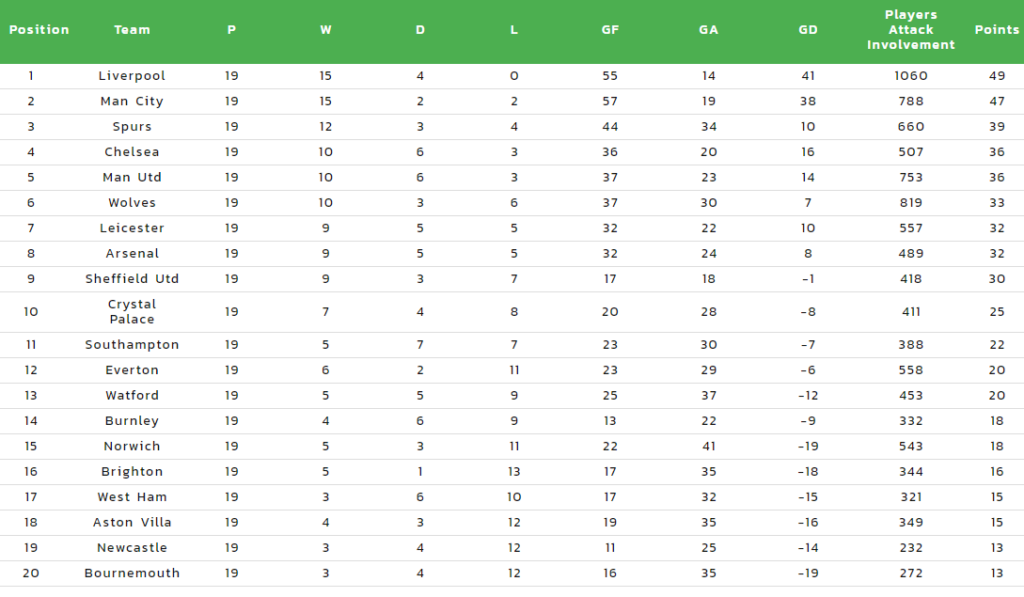Click the Sheffield Utd team name

click(132, 279)
